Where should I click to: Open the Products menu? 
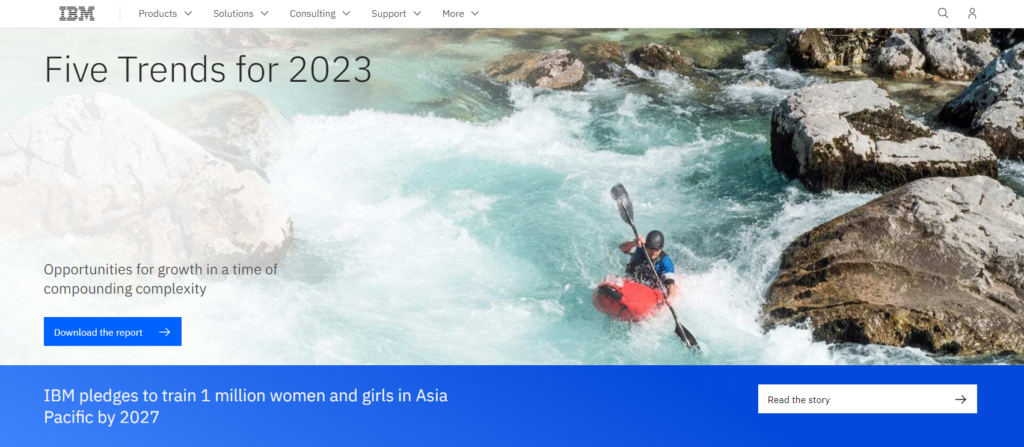pos(165,14)
